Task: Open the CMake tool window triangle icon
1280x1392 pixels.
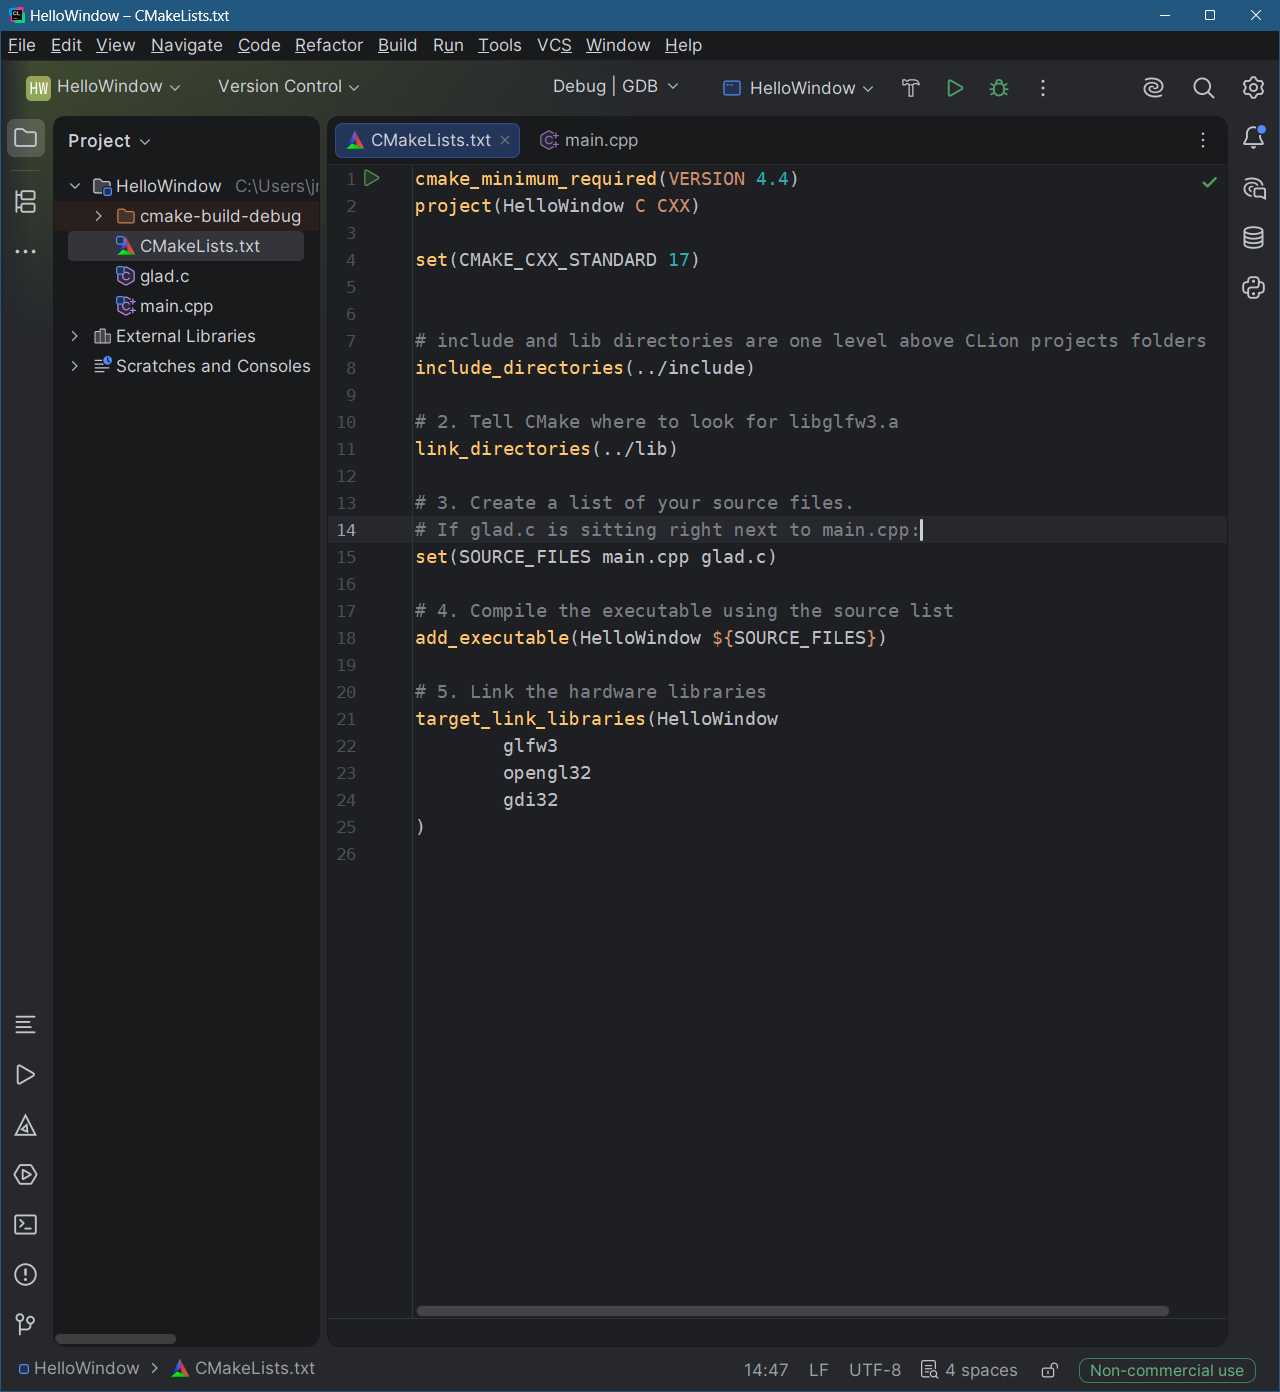Action: (26, 1125)
